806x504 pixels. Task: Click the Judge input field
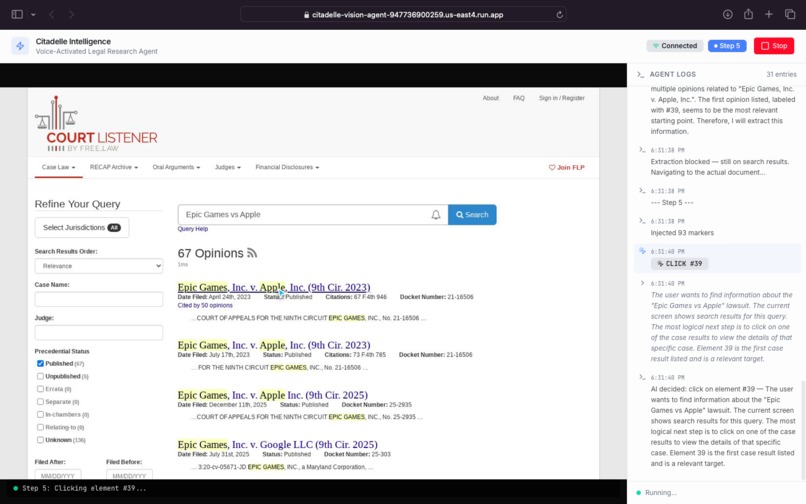coord(99,332)
